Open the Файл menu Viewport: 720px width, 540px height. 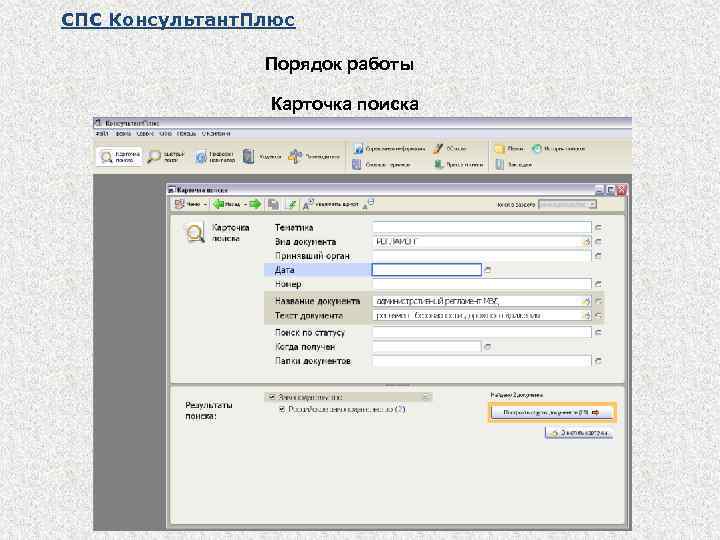coord(102,134)
